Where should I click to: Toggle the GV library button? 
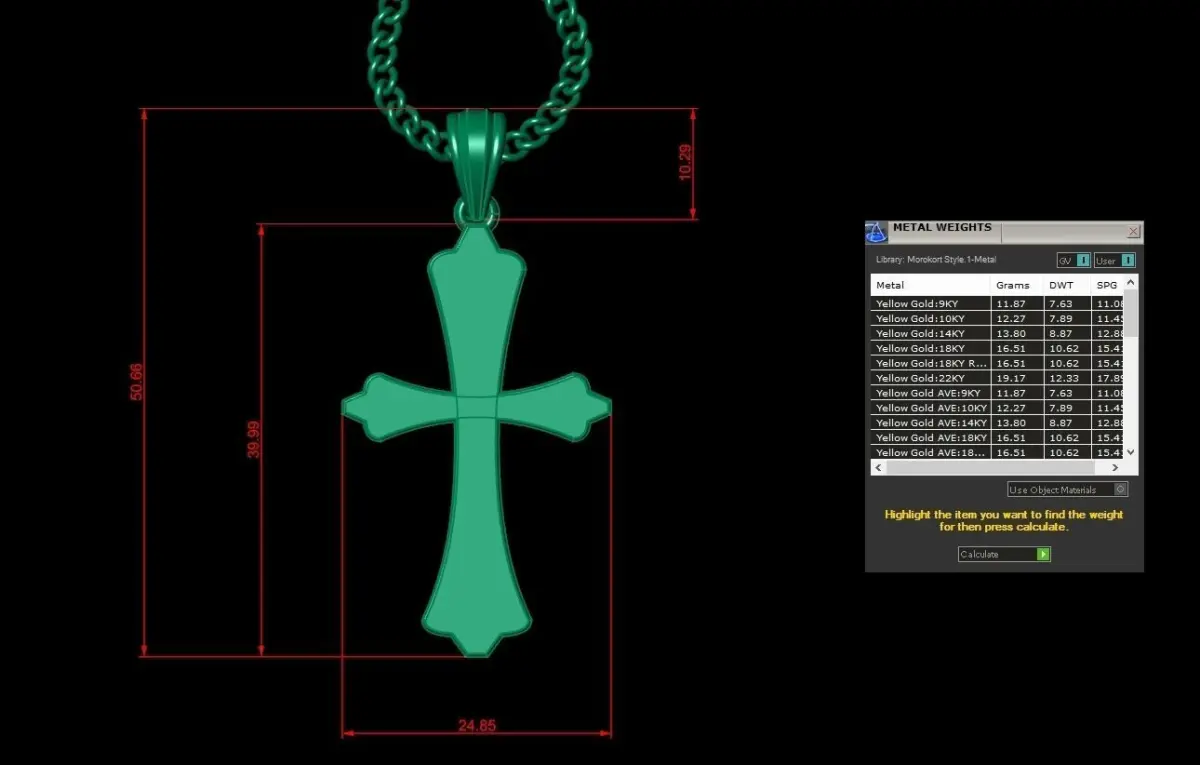(x=1073, y=261)
